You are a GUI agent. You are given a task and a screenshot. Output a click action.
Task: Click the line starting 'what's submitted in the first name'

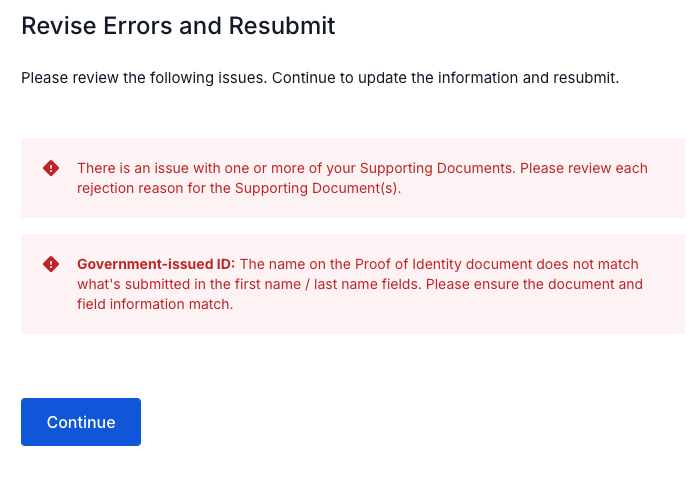(359, 284)
